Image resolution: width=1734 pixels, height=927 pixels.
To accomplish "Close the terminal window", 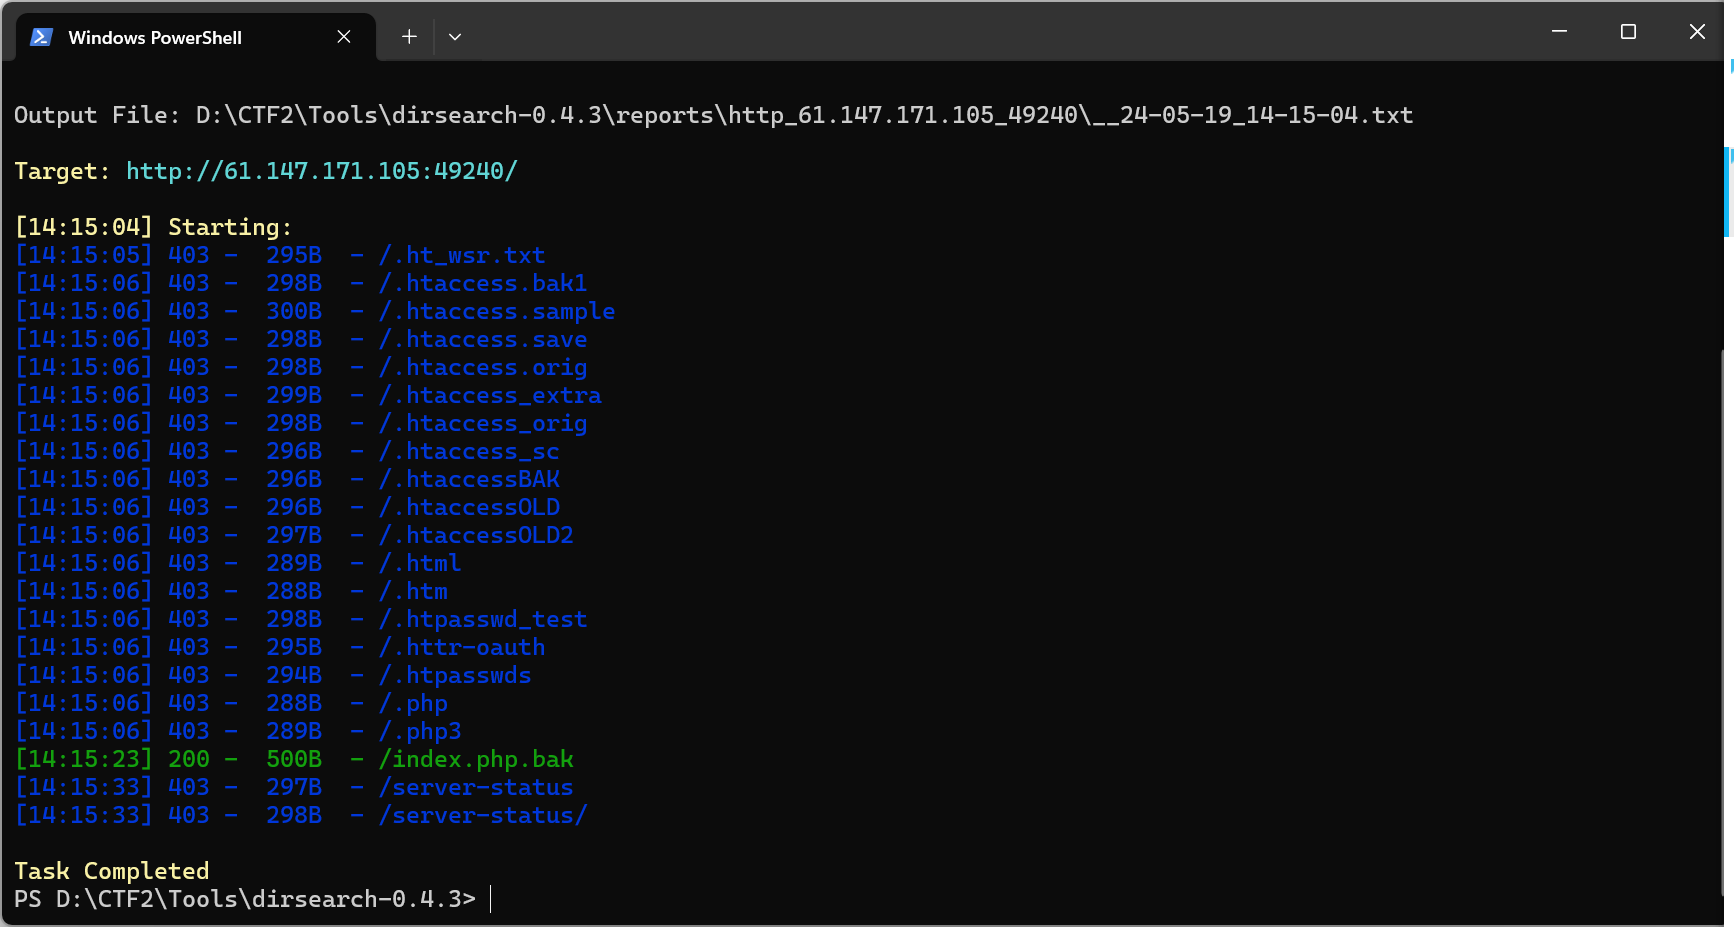I will click(x=1697, y=32).
